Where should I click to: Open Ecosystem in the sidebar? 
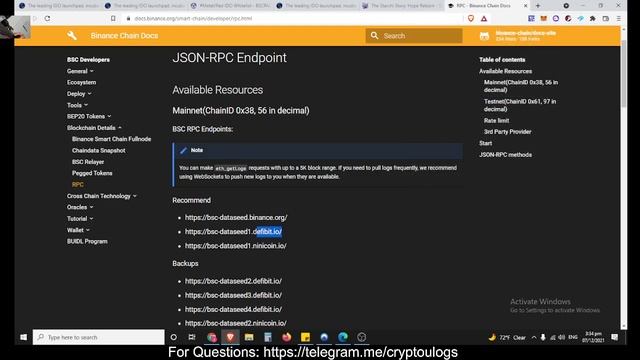point(82,82)
